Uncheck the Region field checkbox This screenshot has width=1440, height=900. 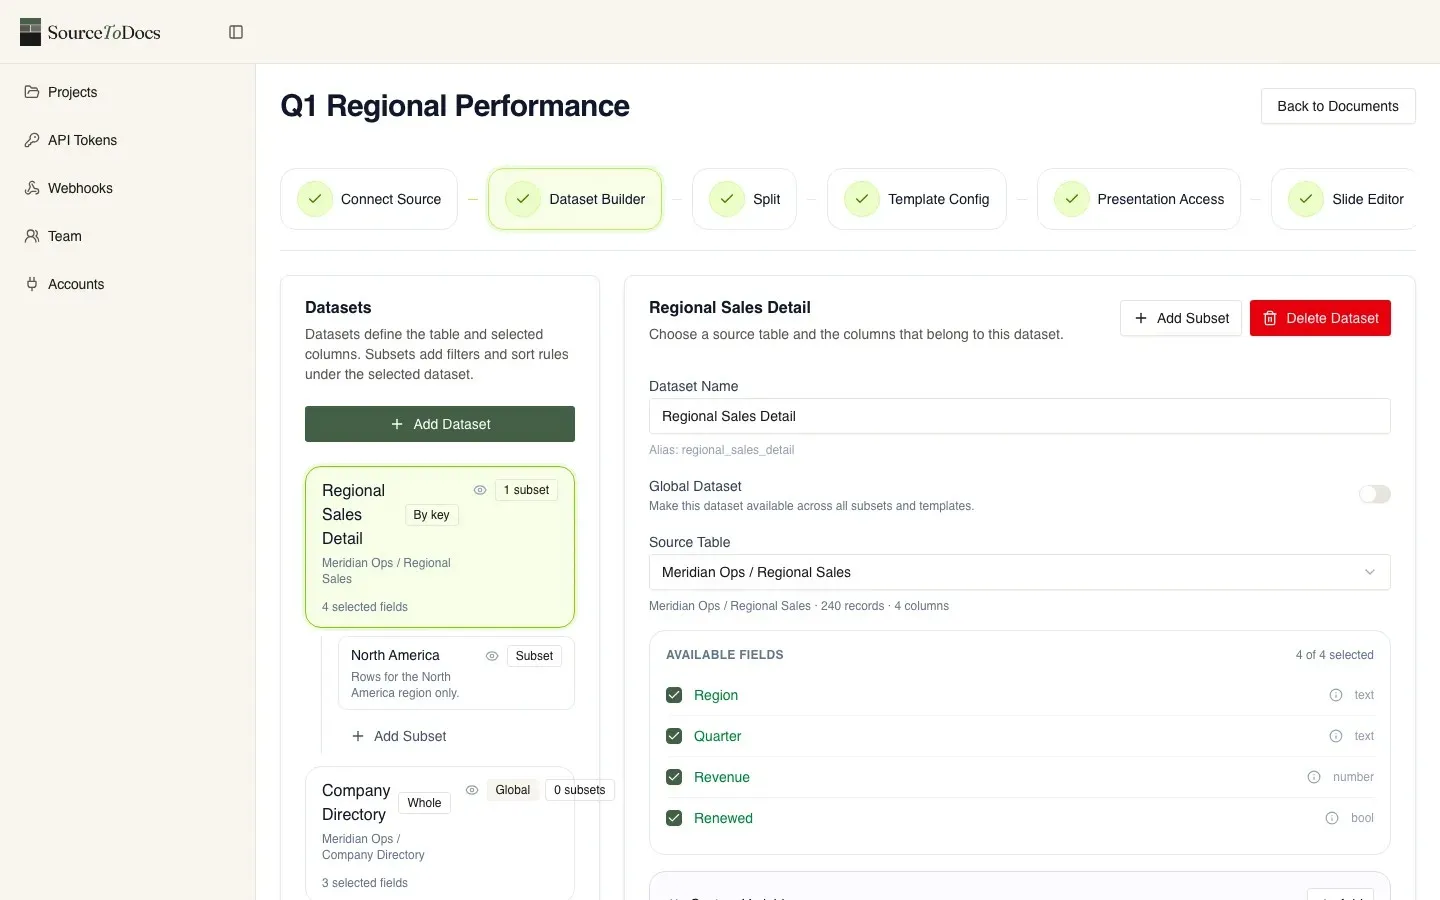674,695
